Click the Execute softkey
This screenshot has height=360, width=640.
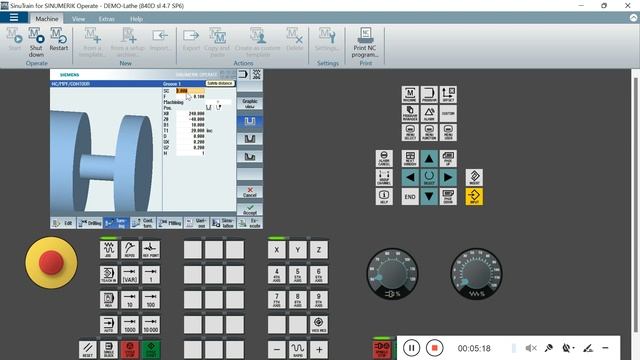point(250,223)
